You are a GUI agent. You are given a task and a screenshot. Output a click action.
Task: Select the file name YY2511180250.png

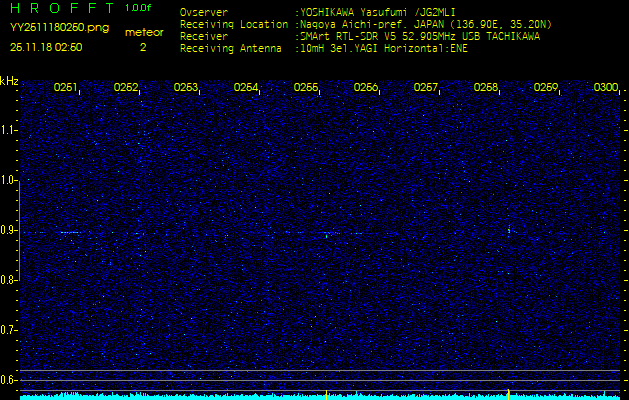[x=59, y=28]
